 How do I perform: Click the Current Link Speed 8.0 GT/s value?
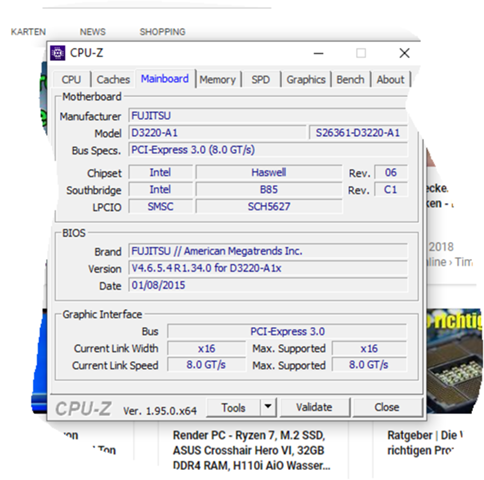[x=206, y=365]
